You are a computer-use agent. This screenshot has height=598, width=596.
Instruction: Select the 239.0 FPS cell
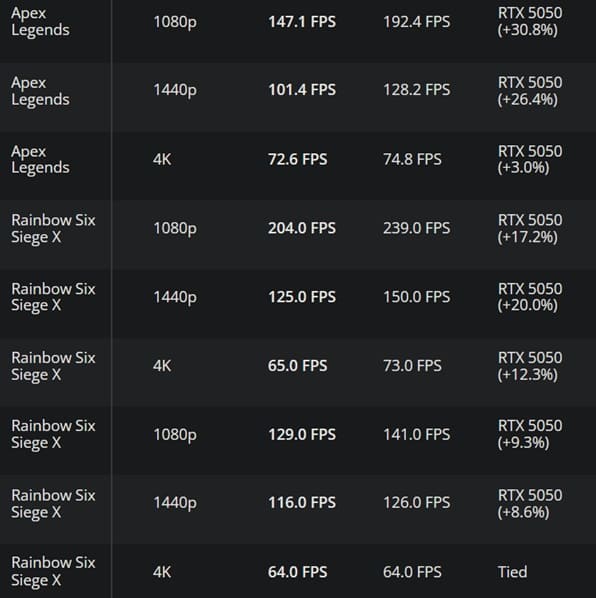tap(416, 228)
